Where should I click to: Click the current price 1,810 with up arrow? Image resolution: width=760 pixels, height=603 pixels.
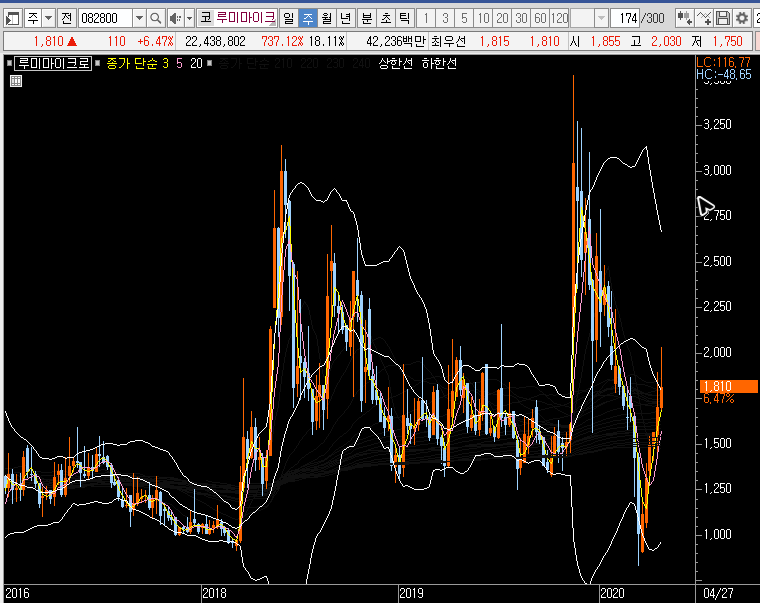coord(55,42)
